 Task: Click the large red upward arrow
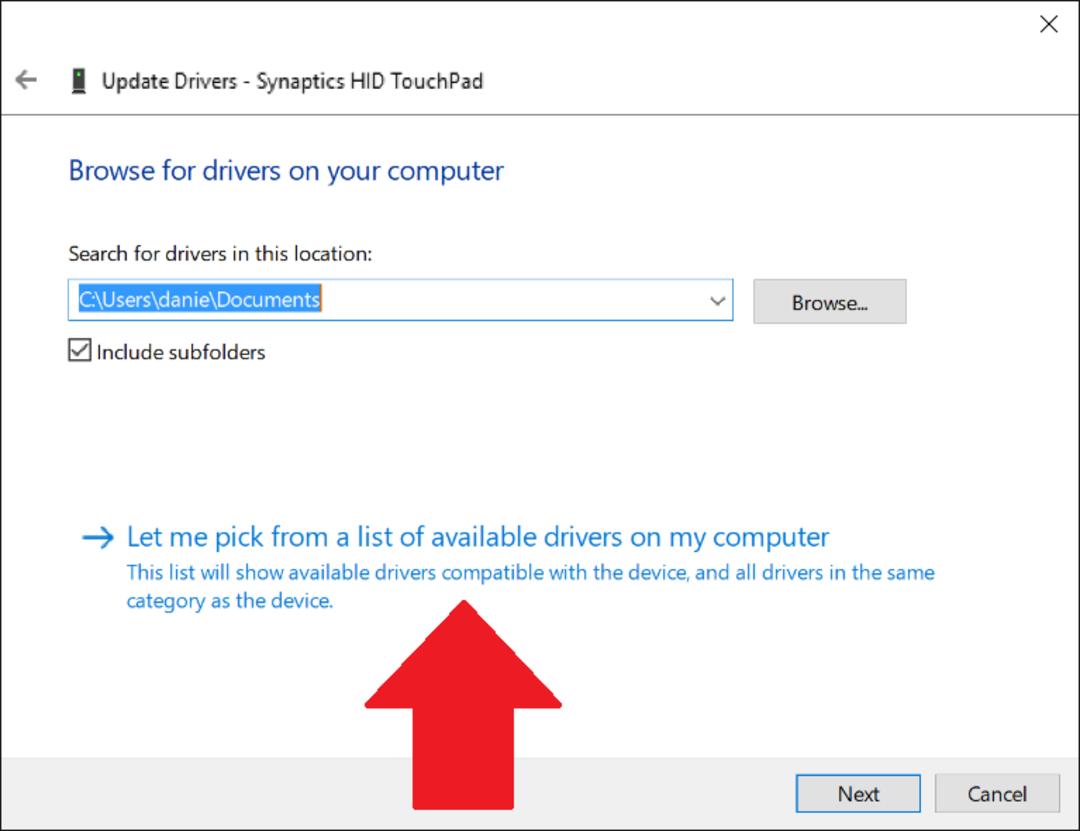pyautogui.click(x=463, y=704)
